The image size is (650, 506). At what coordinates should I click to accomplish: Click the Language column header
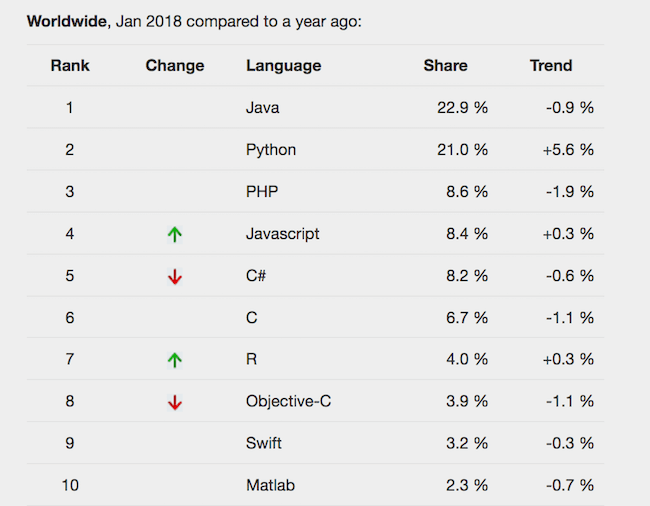(283, 66)
